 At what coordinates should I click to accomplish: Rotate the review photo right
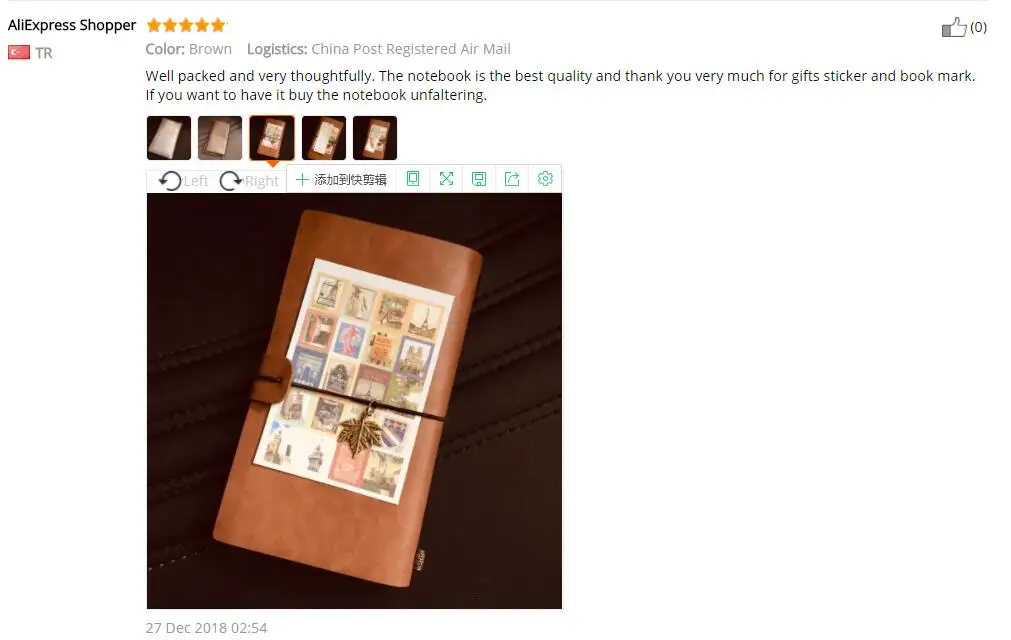click(x=249, y=181)
